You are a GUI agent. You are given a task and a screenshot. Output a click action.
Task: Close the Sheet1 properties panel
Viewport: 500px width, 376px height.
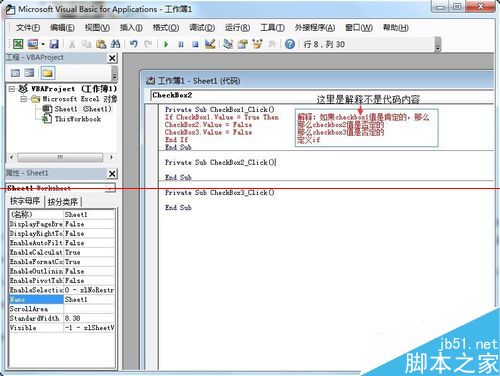point(112,174)
